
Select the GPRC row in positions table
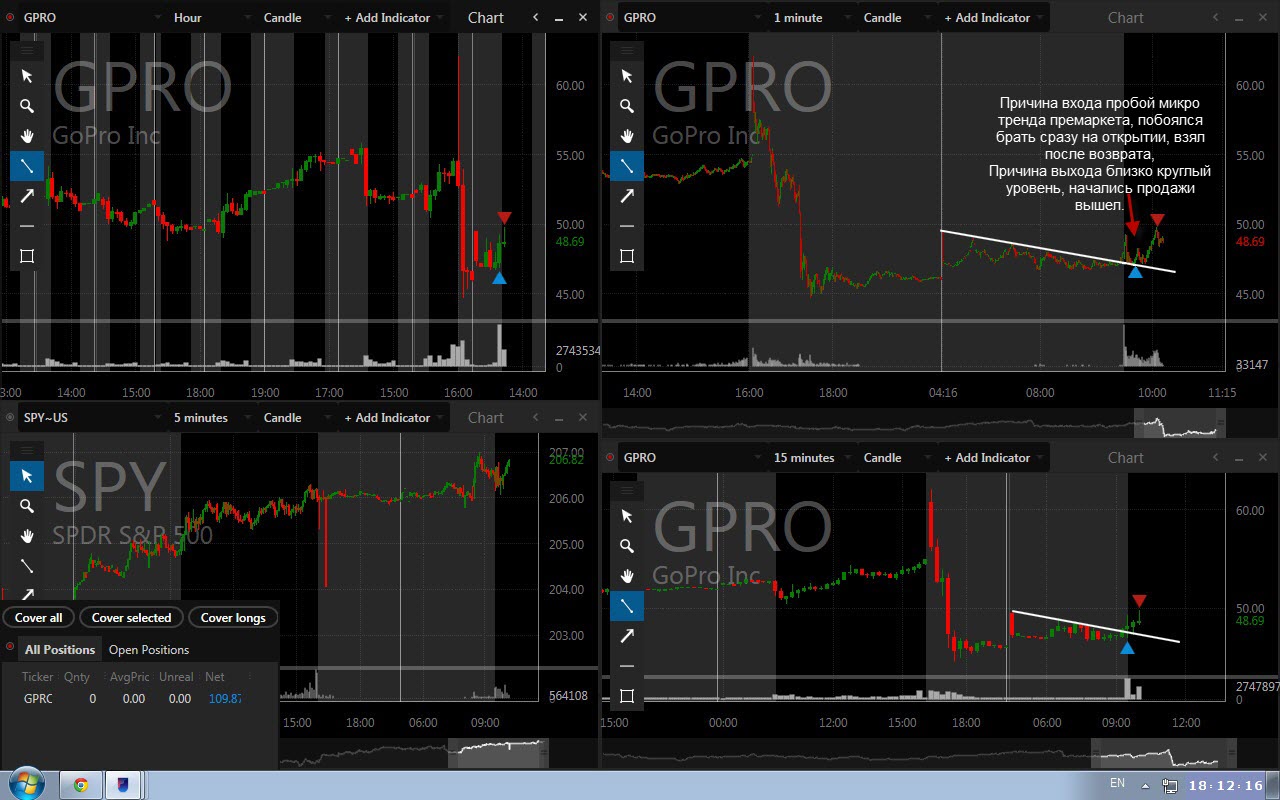(138, 699)
